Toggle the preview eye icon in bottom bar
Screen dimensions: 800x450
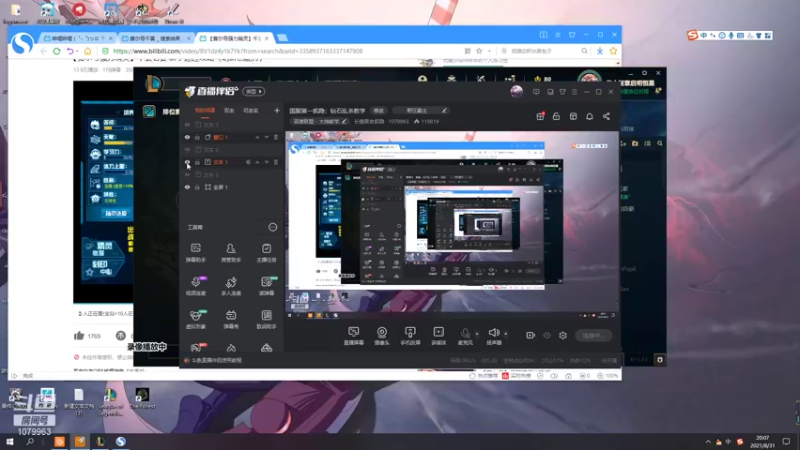[x=547, y=335]
